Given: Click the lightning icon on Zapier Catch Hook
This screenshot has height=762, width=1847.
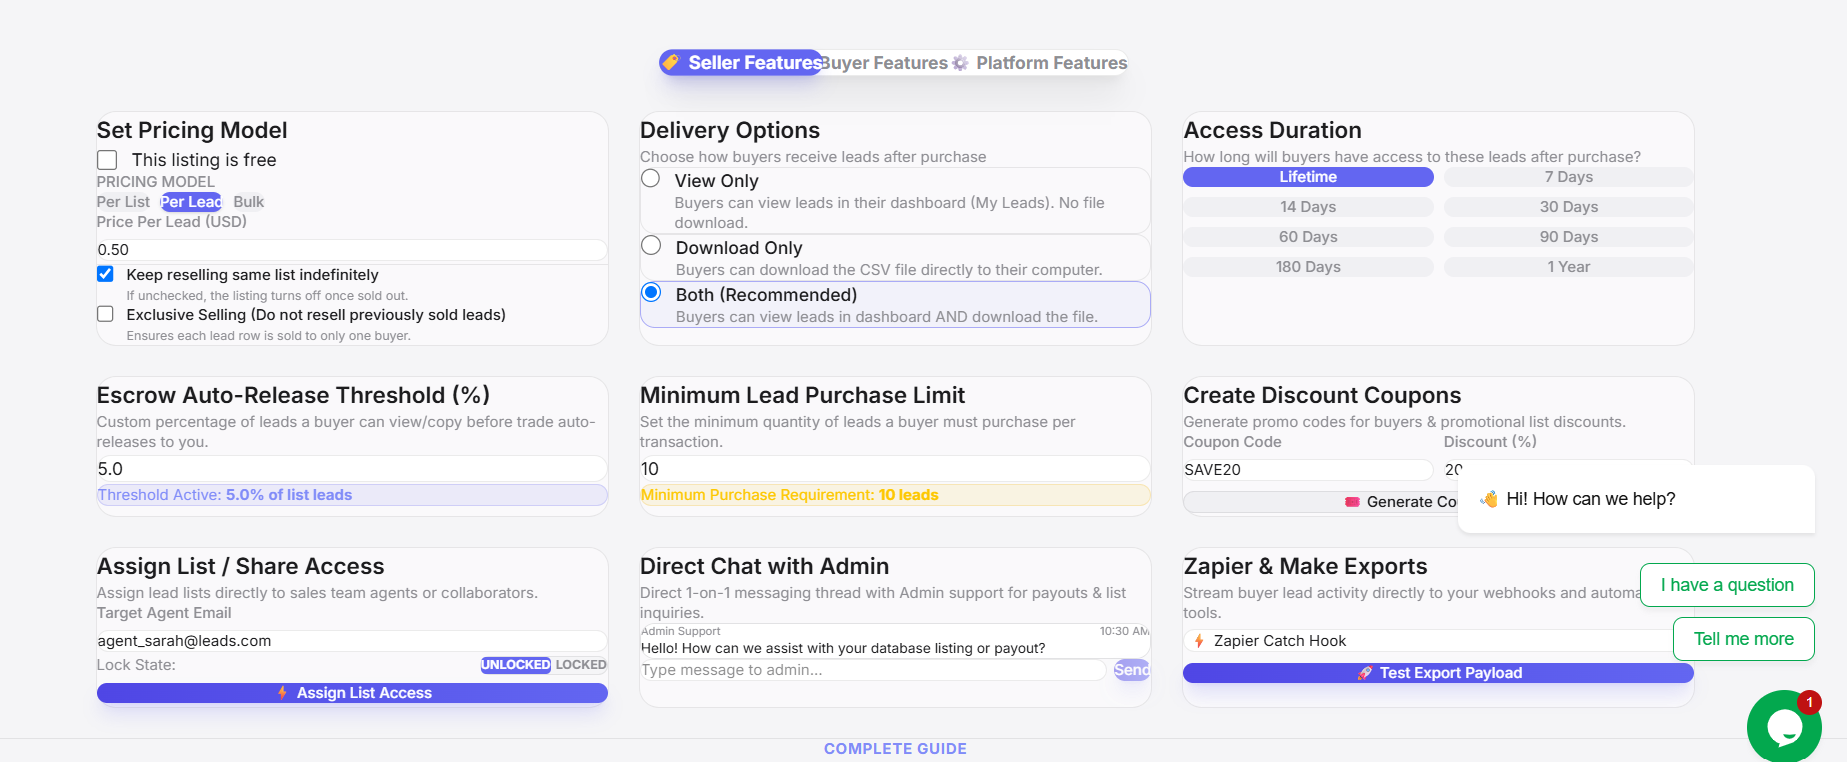Looking at the screenshot, I should [1199, 641].
